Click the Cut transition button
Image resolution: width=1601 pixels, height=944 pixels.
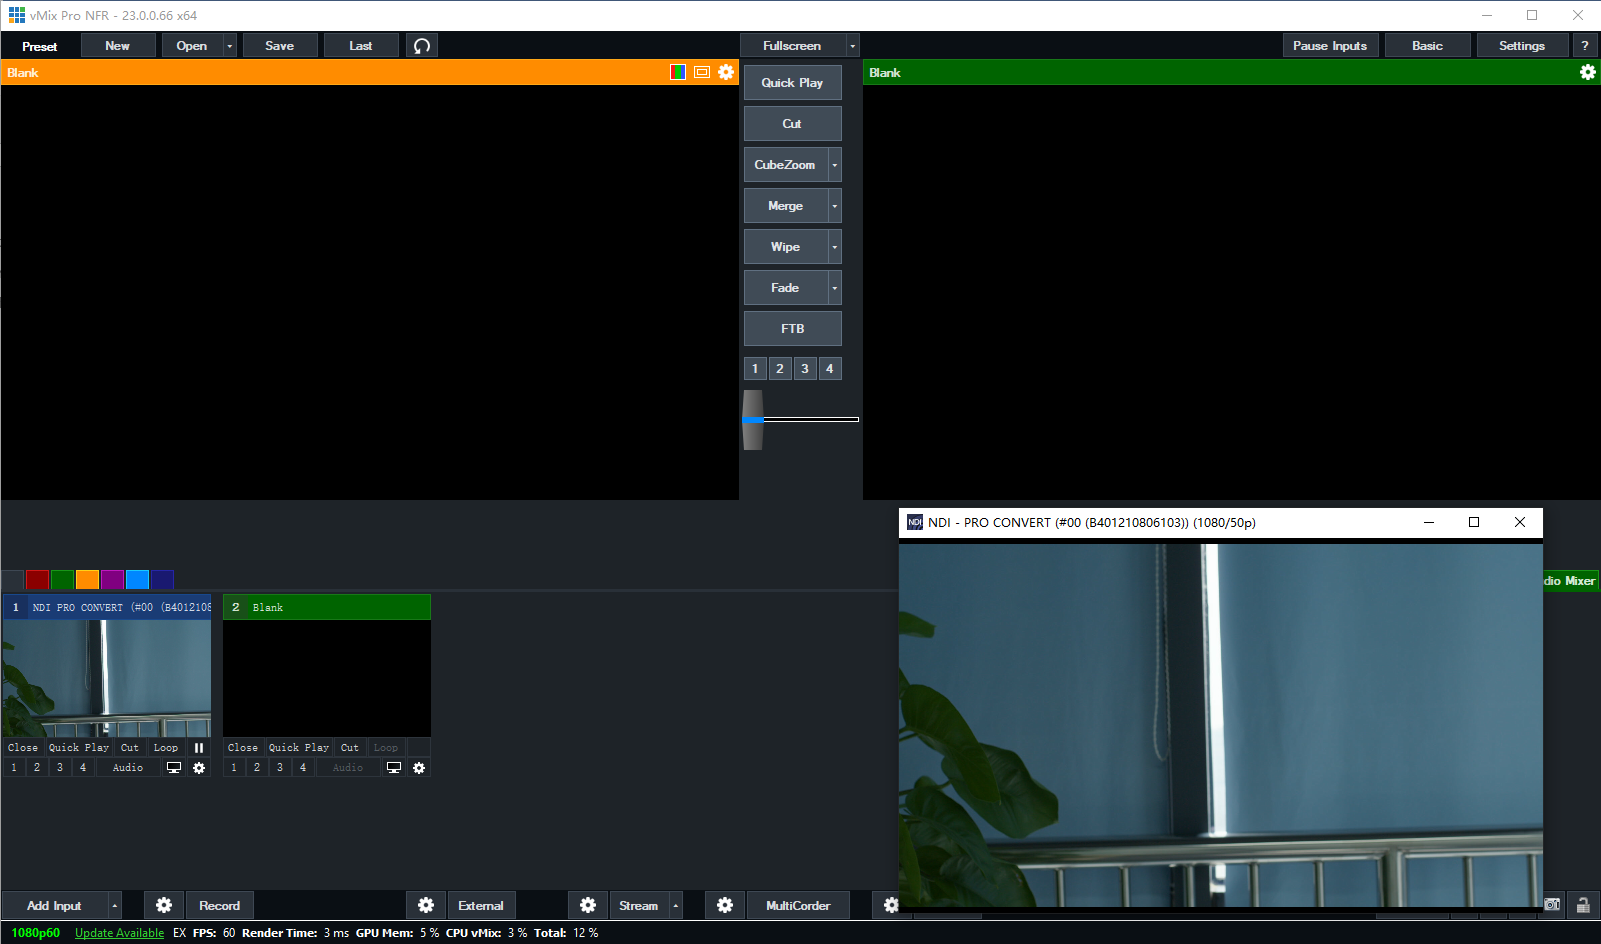(792, 124)
